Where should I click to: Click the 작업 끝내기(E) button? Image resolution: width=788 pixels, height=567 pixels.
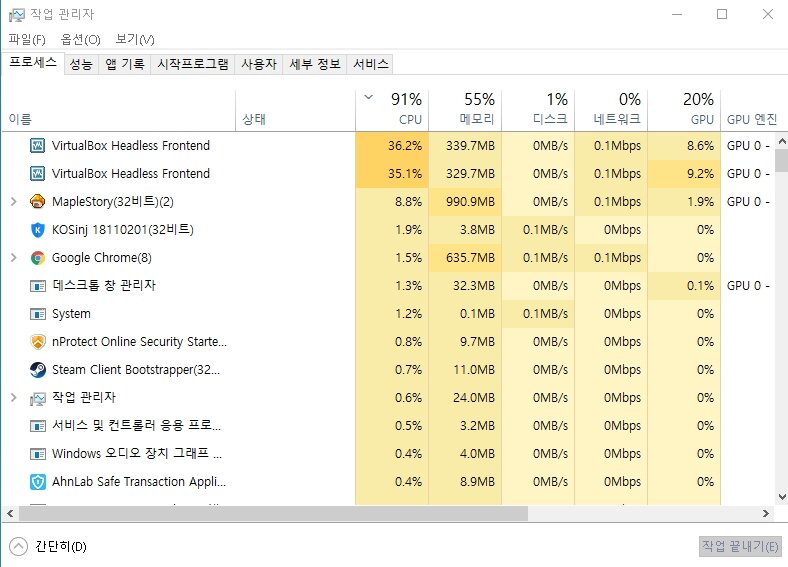coord(740,546)
